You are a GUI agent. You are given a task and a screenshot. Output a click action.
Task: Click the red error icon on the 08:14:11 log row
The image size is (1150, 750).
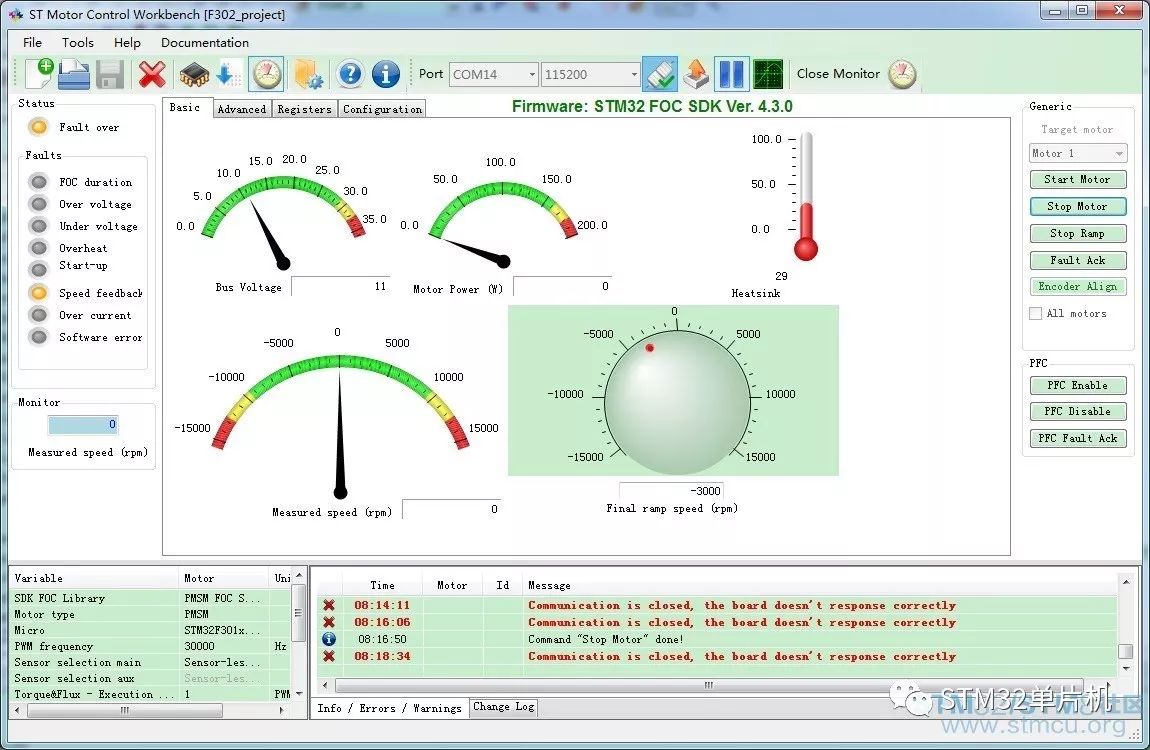[x=329, y=605]
